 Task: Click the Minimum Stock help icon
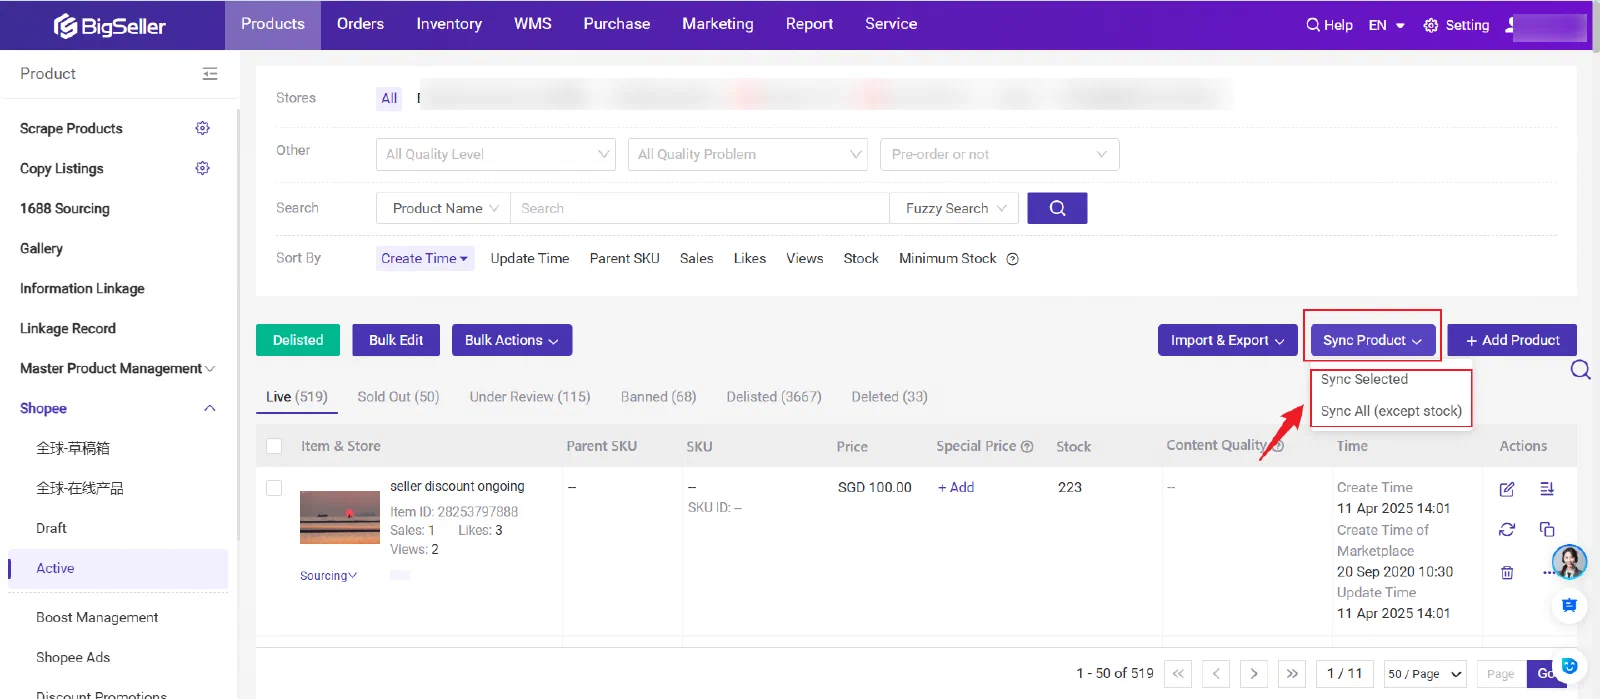1013,259
